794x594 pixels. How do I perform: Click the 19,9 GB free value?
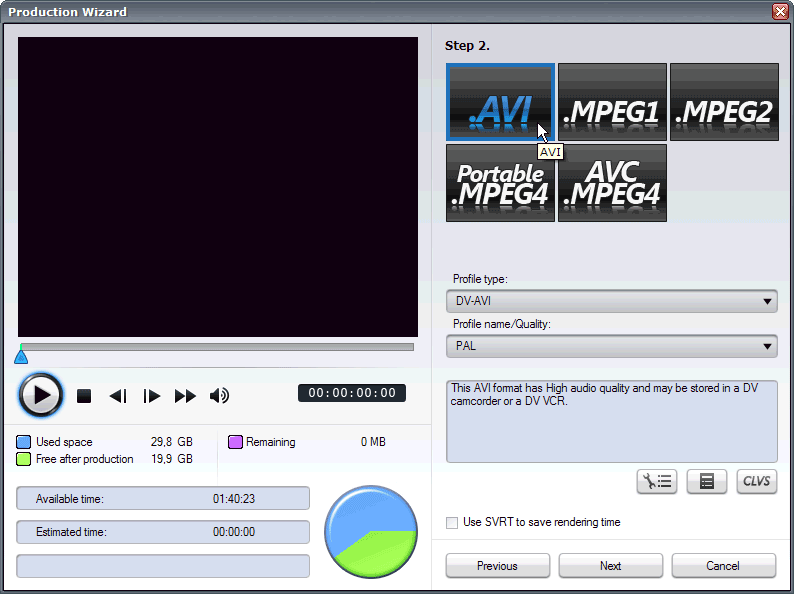pyautogui.click(x=172, y=459)
